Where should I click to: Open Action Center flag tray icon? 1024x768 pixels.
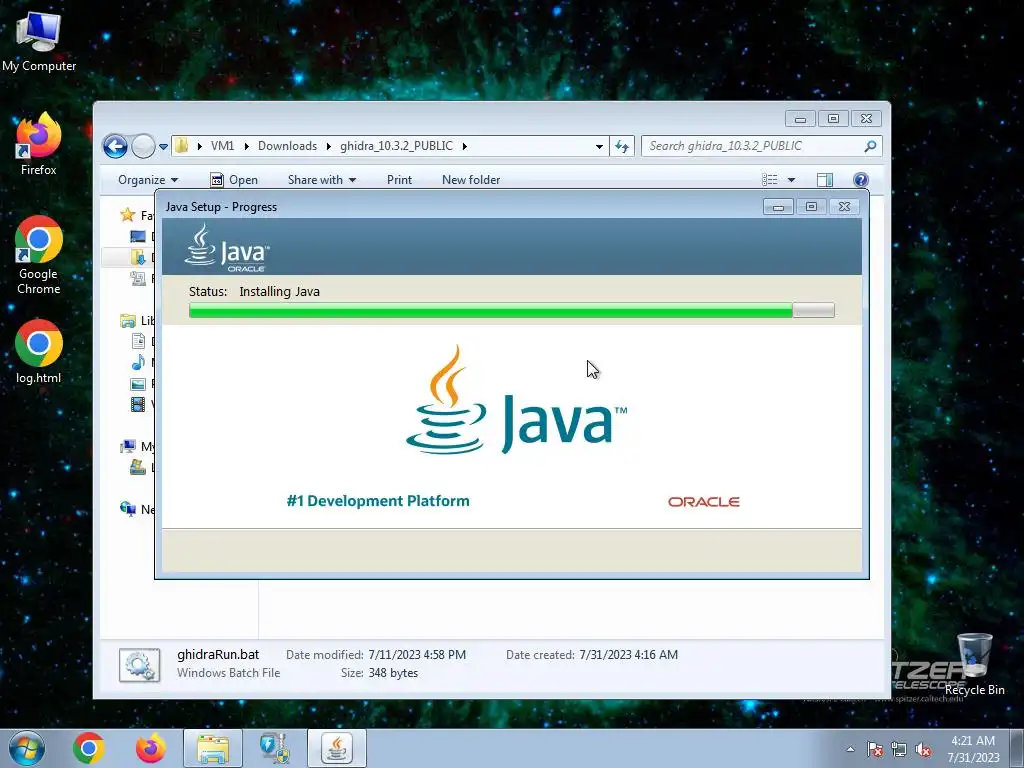pyautogui.click(x=874, y=749)
